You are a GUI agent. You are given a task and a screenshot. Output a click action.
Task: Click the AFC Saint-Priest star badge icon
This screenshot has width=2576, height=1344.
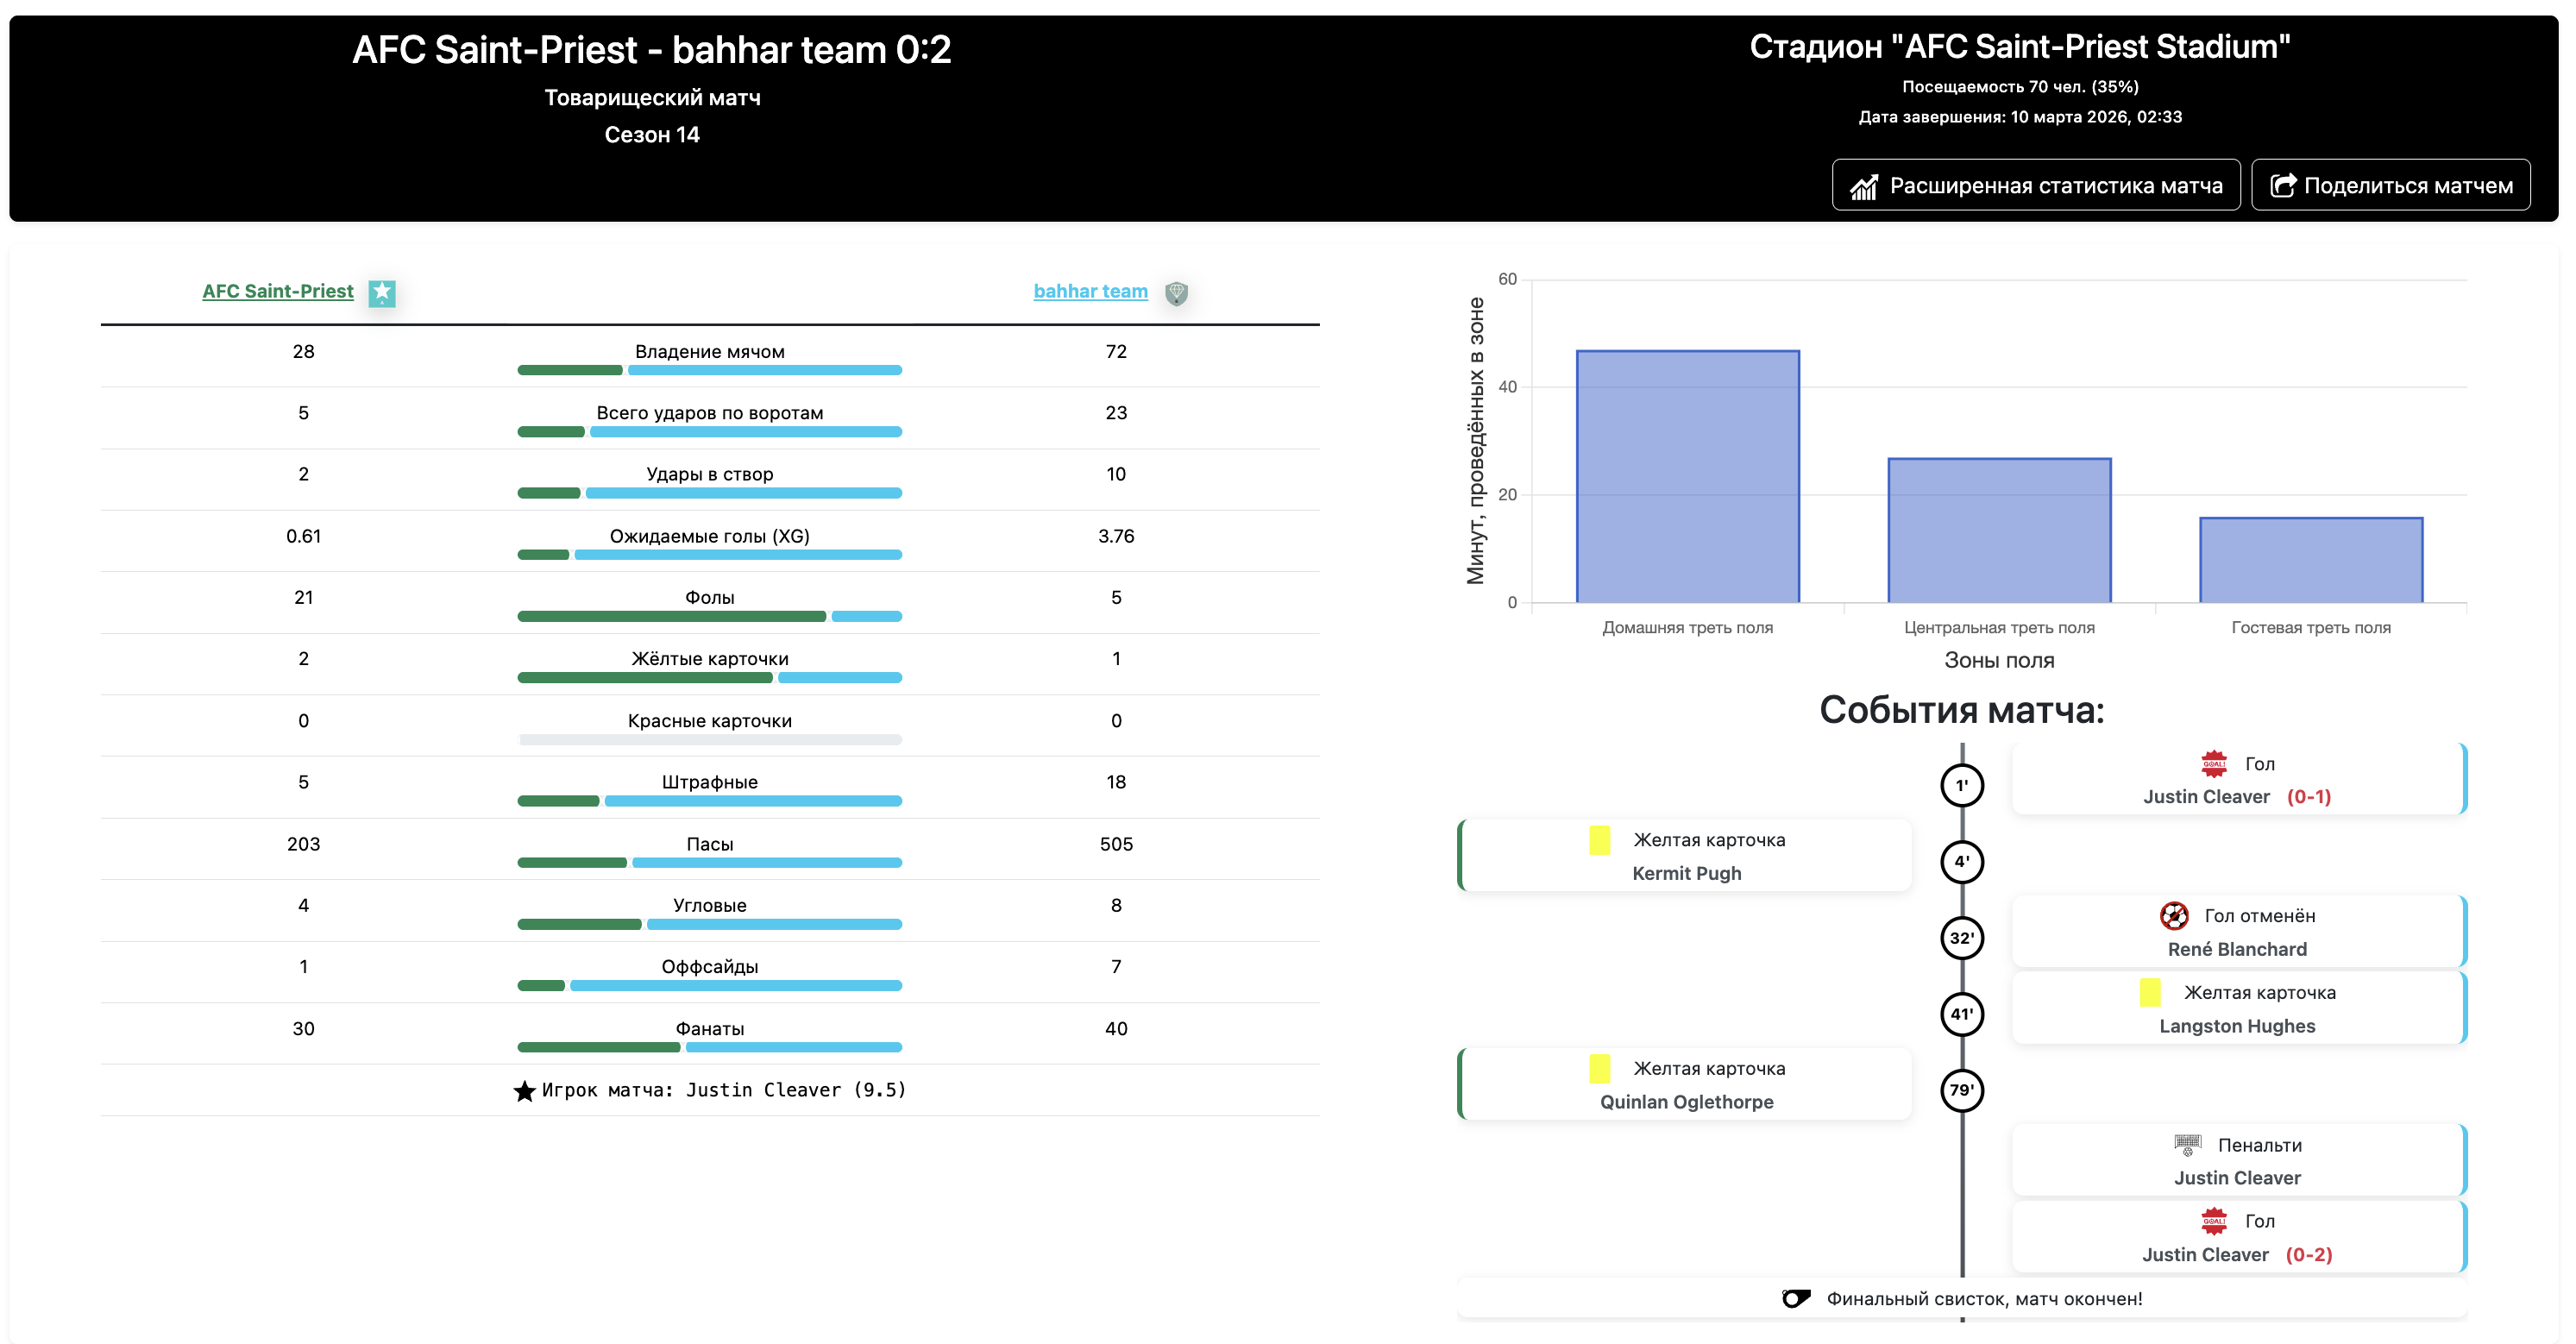[x=382, y=292]
